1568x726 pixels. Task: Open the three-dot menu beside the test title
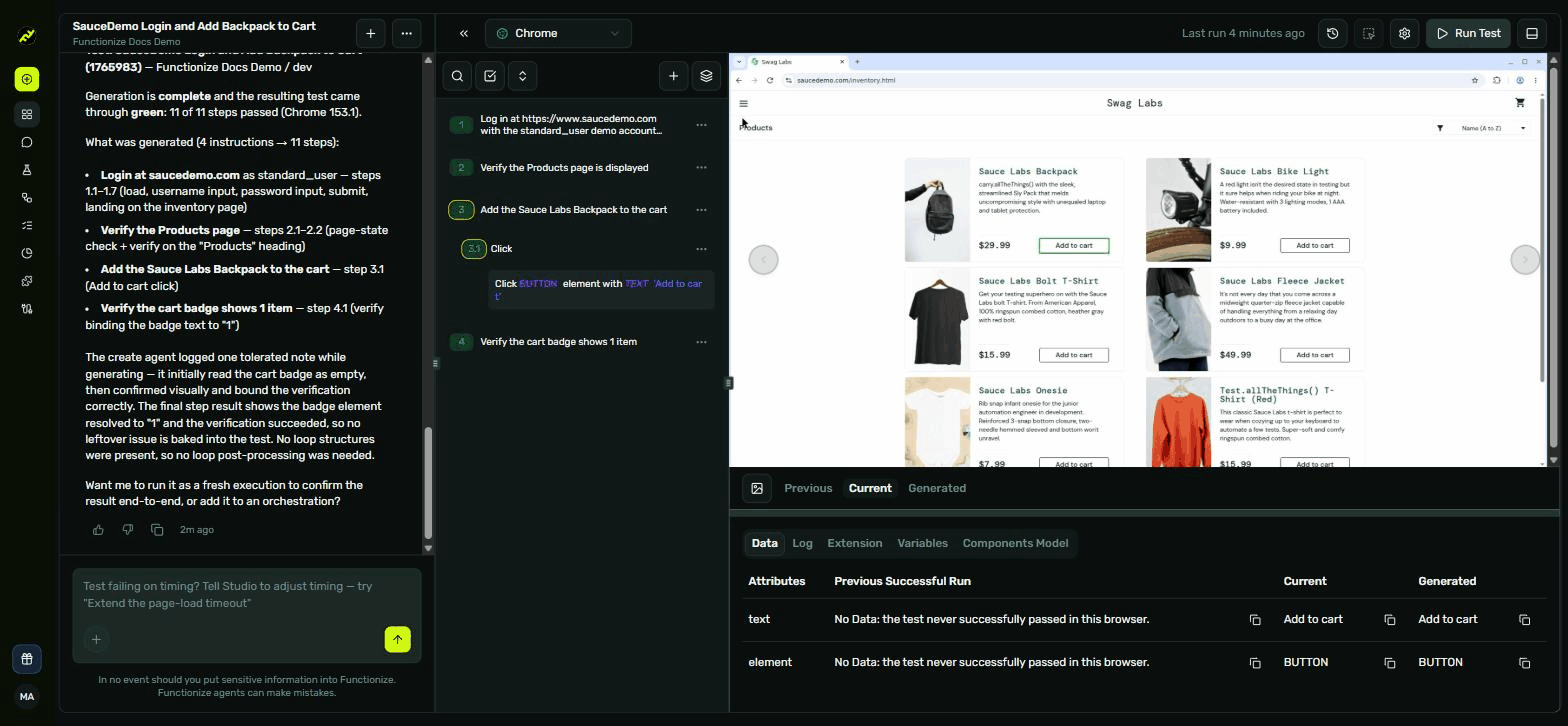pos(406,33)
